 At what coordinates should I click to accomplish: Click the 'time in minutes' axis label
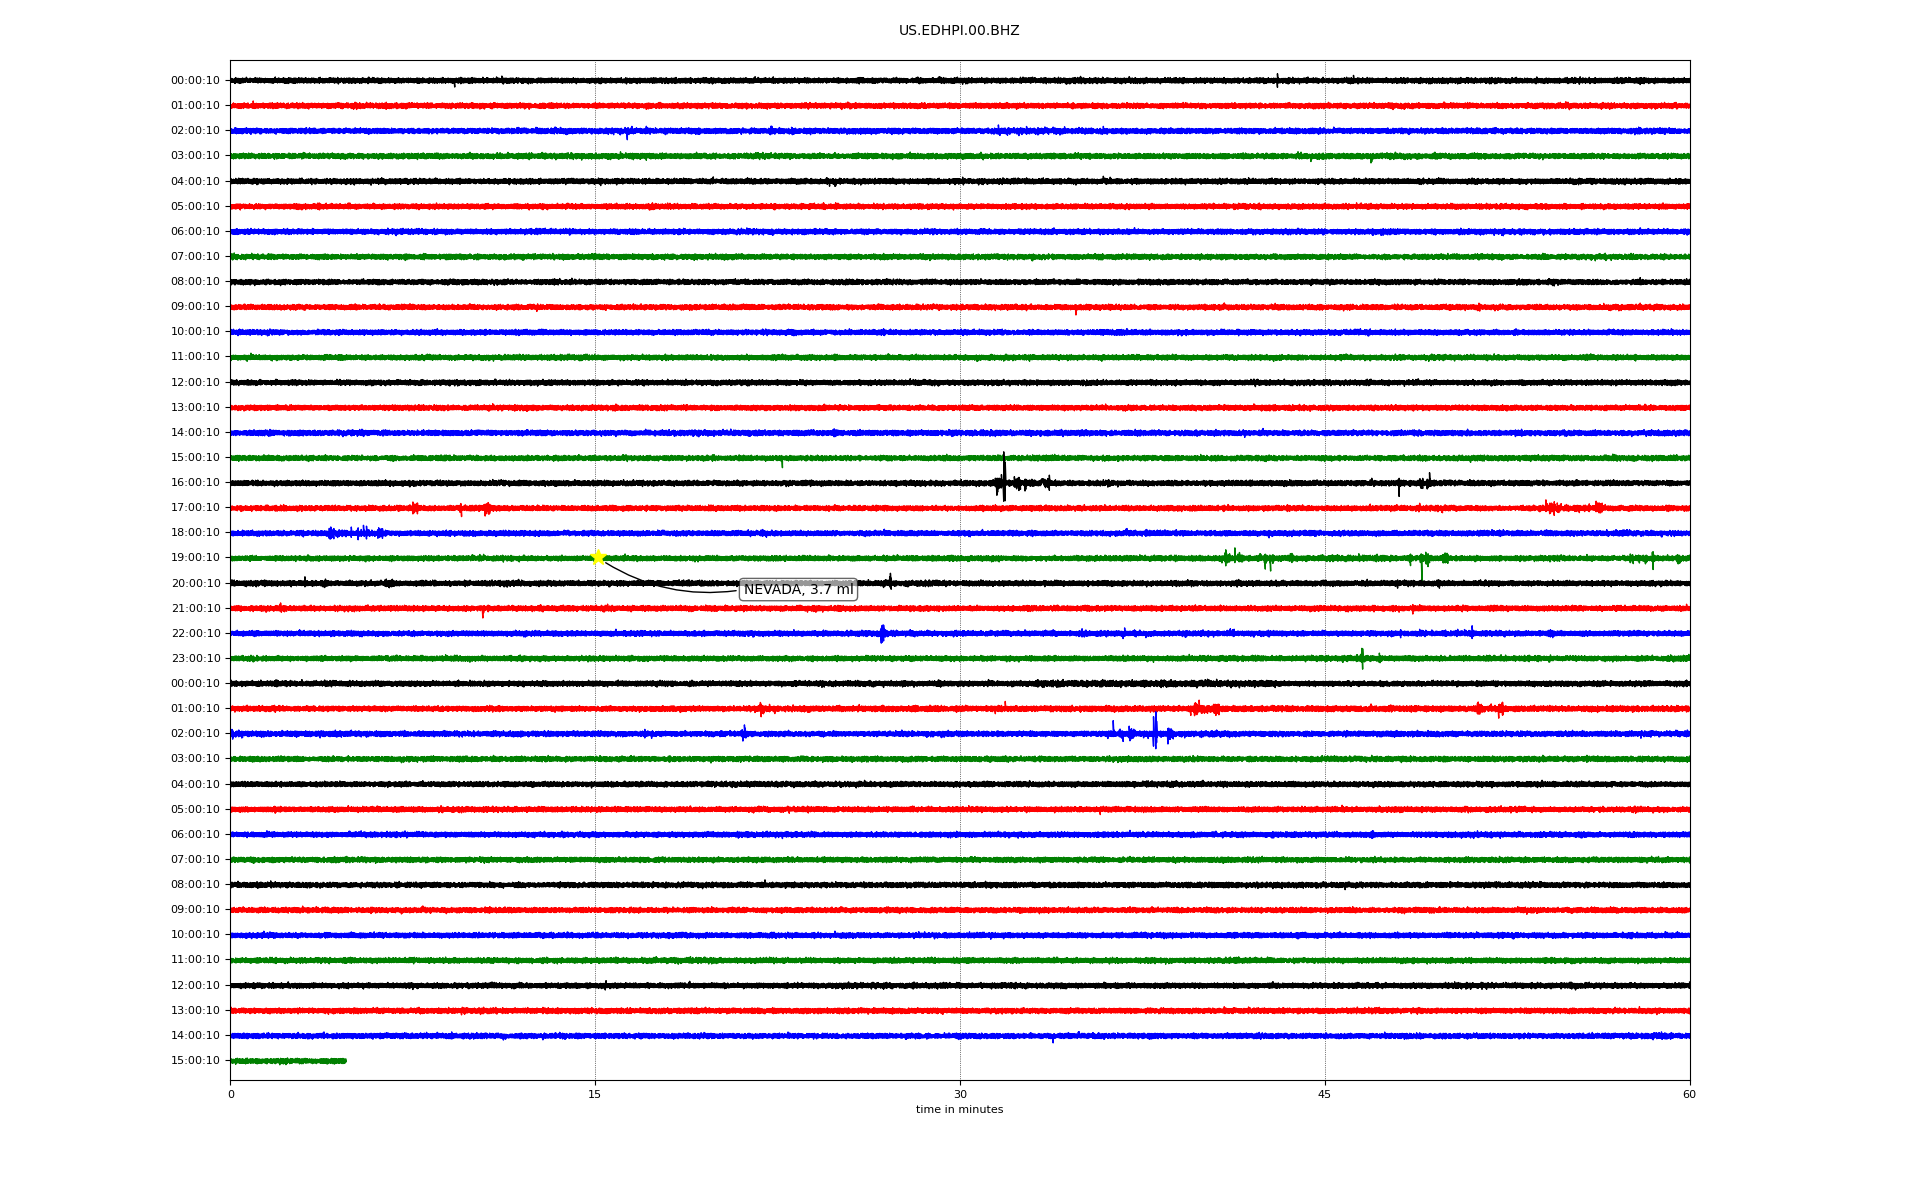coord(959,1110)
